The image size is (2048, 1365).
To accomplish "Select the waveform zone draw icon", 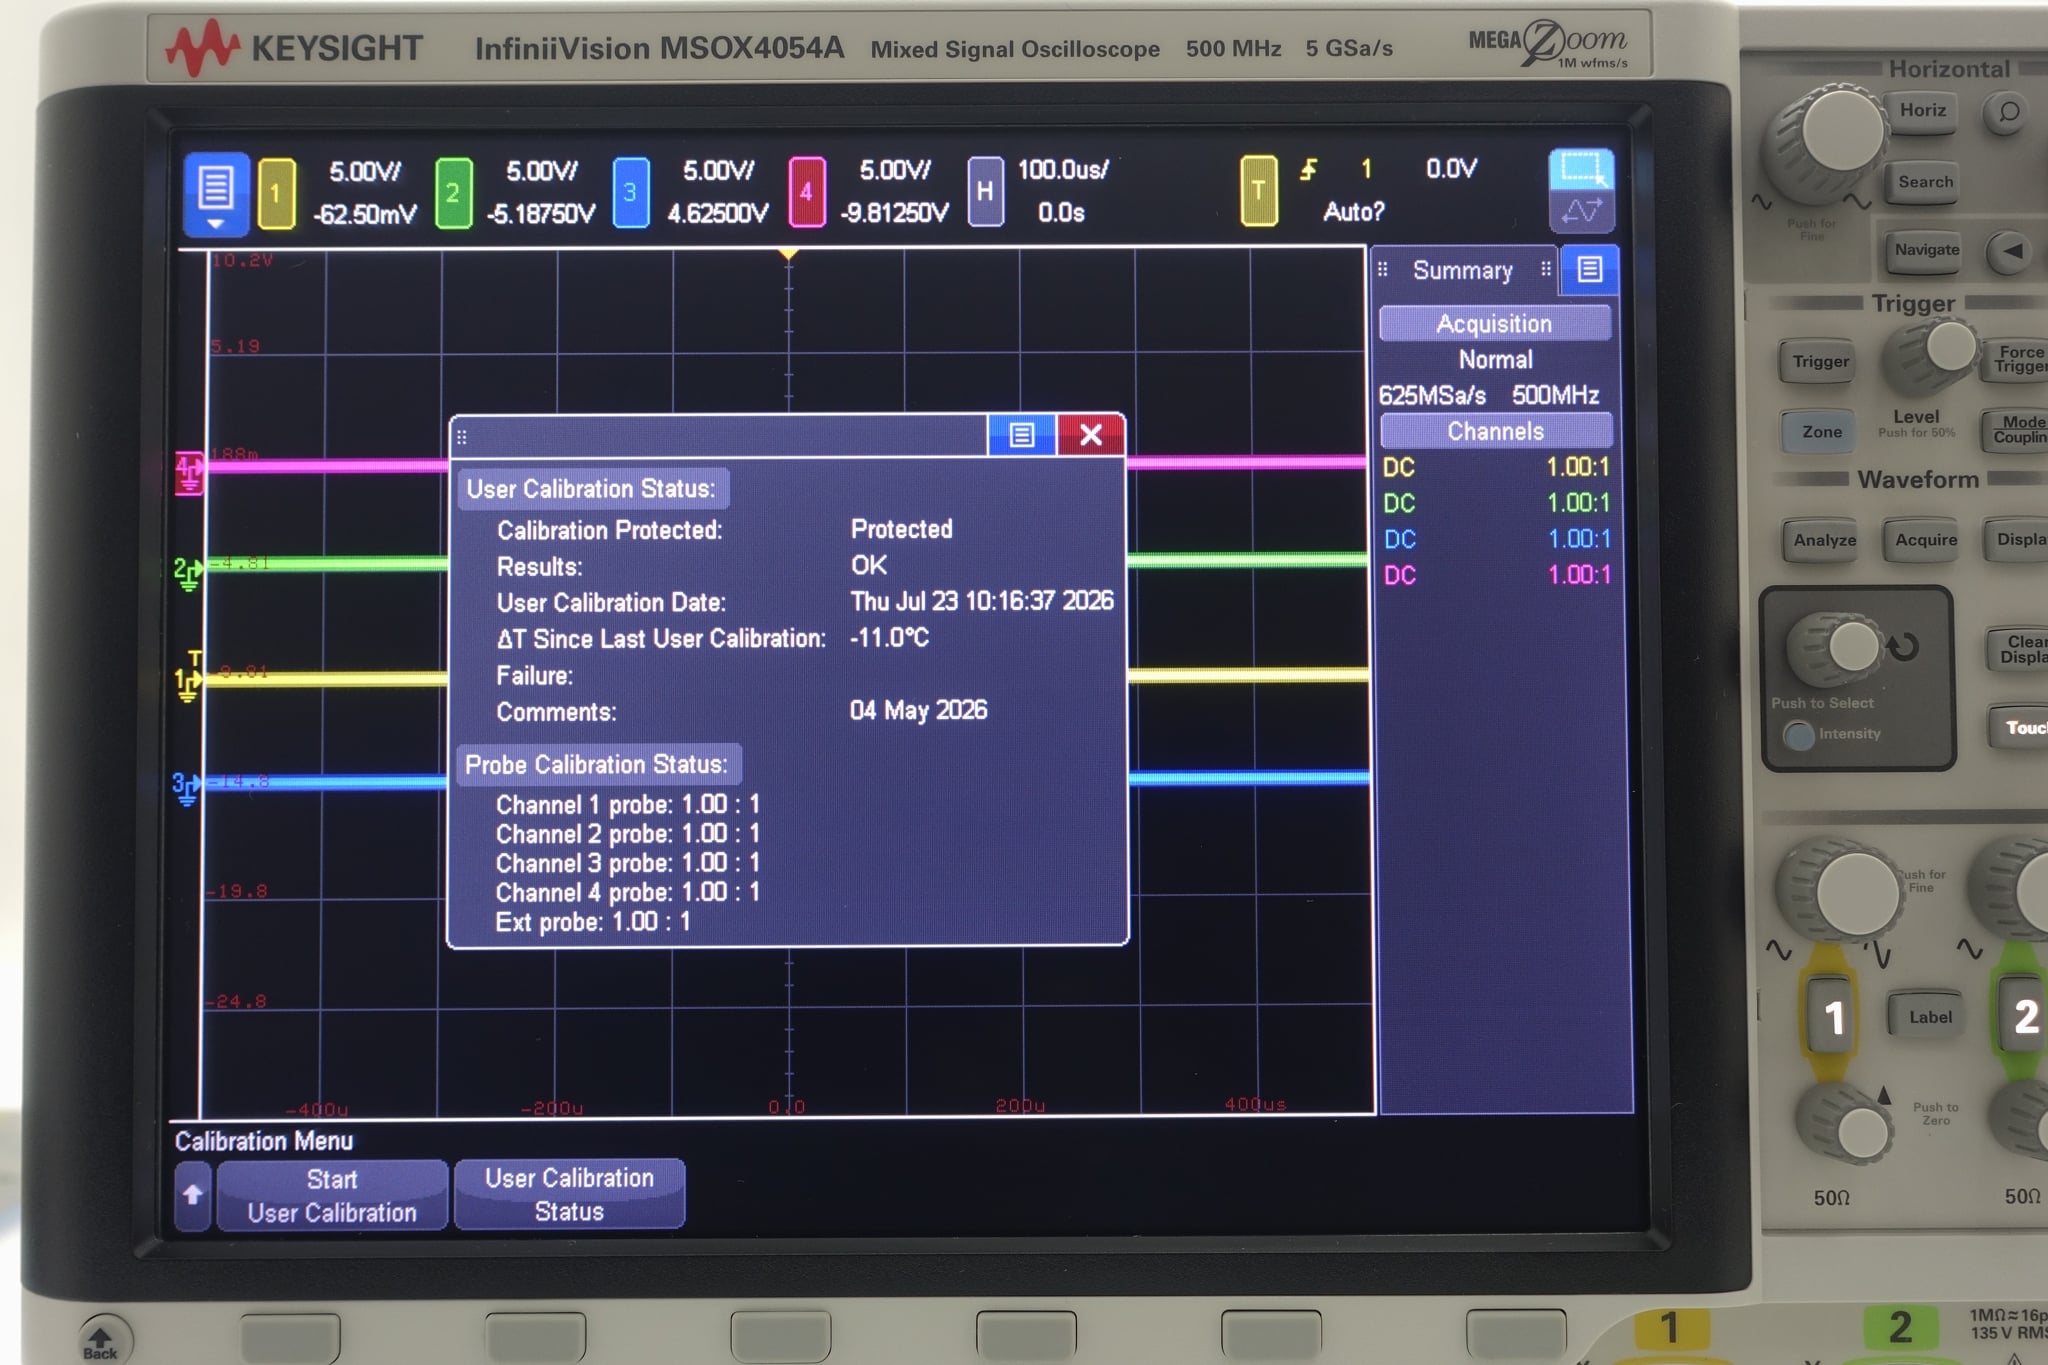I will 1581,211.
